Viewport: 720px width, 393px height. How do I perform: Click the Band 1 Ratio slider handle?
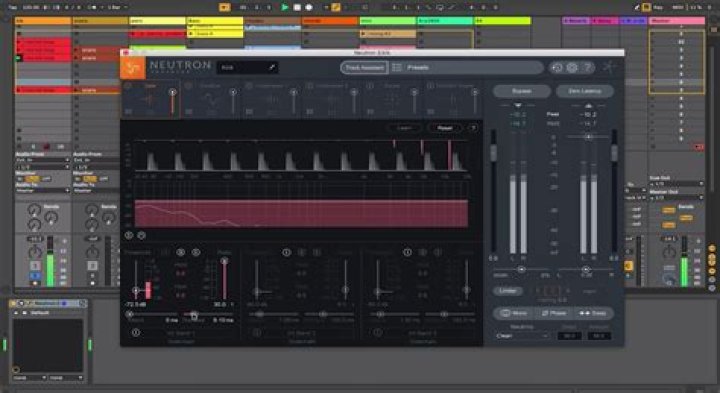pos(225,261)
